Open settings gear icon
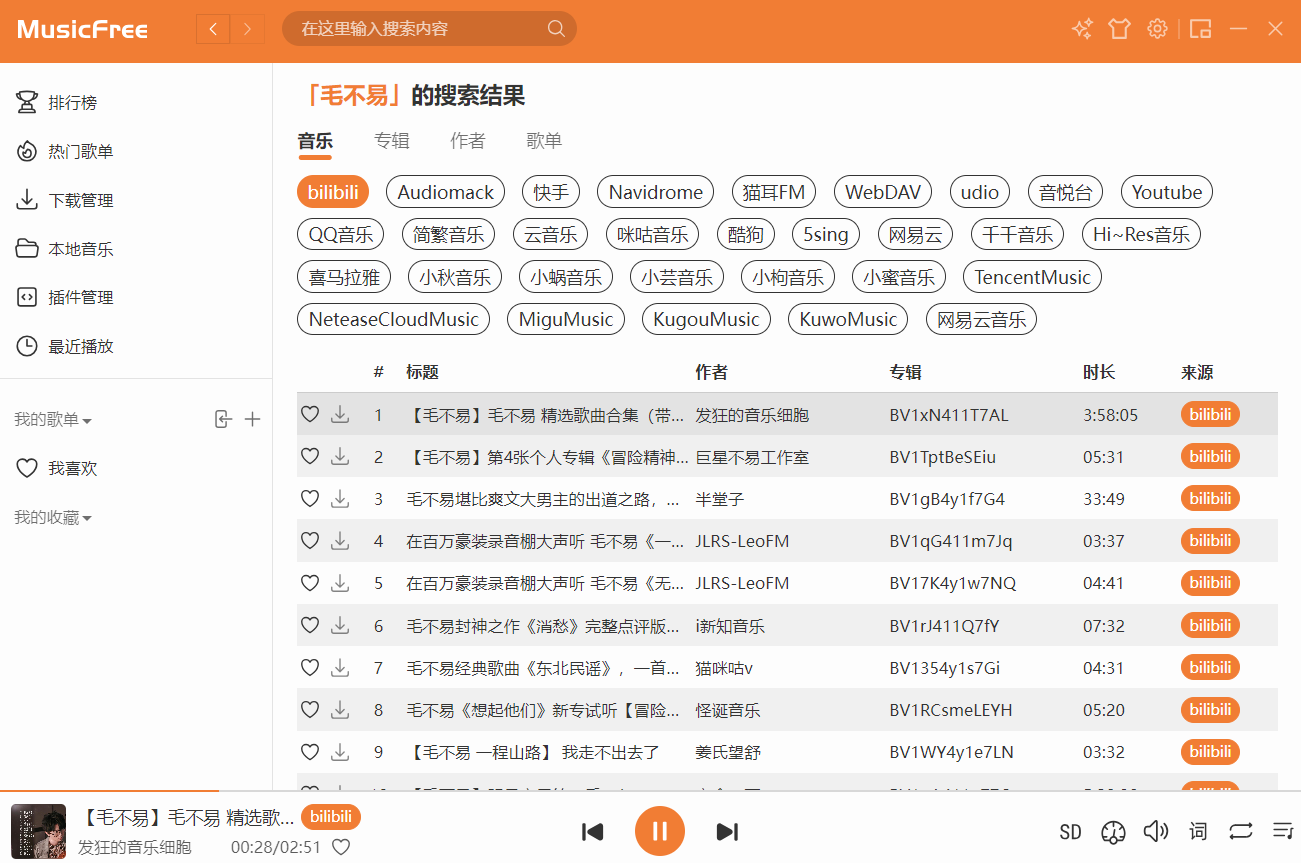The height and width of the screenshot is (863, 1301). (x=1157, y=29)
